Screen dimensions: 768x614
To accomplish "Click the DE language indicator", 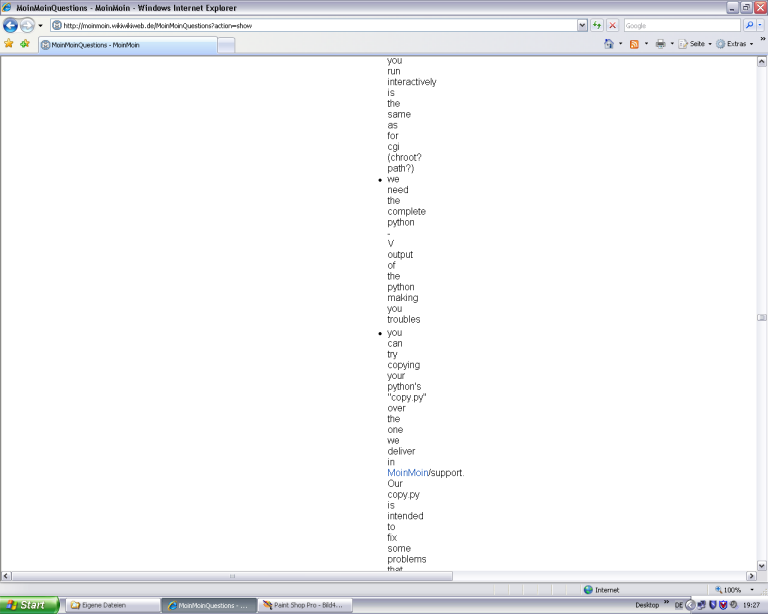I will [678, 605].
